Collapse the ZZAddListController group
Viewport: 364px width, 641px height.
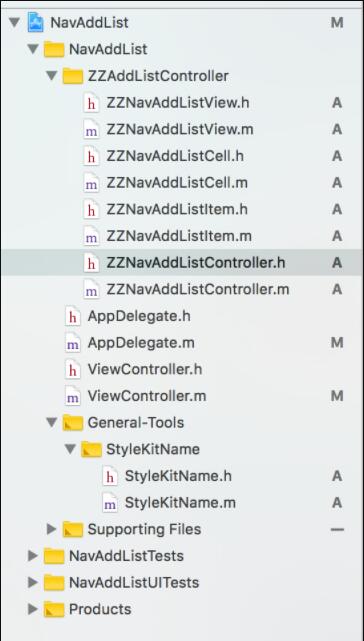click(52, 76)
